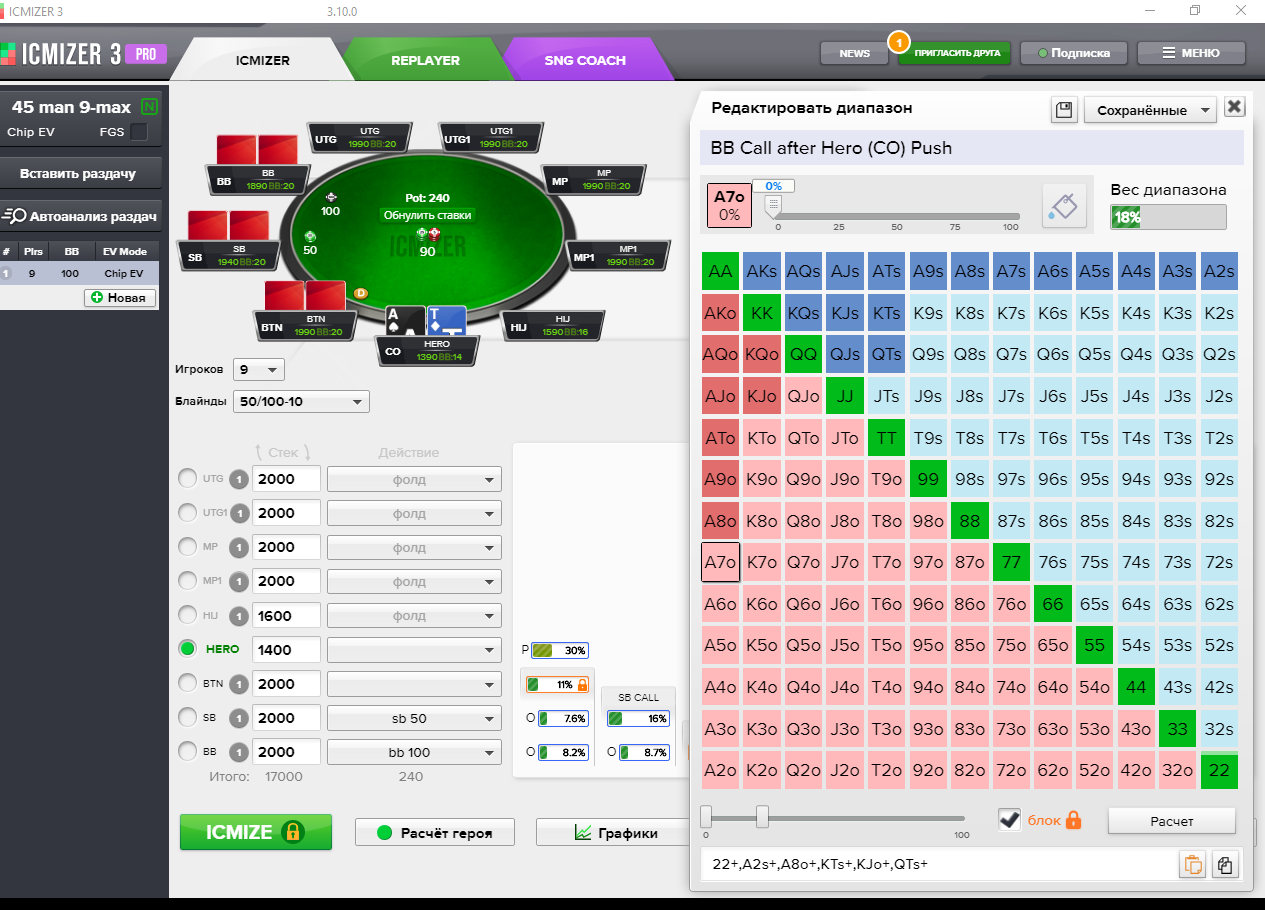Select SB radio button
This screenshot has height=910, width=1265.
tap(187, 717)
